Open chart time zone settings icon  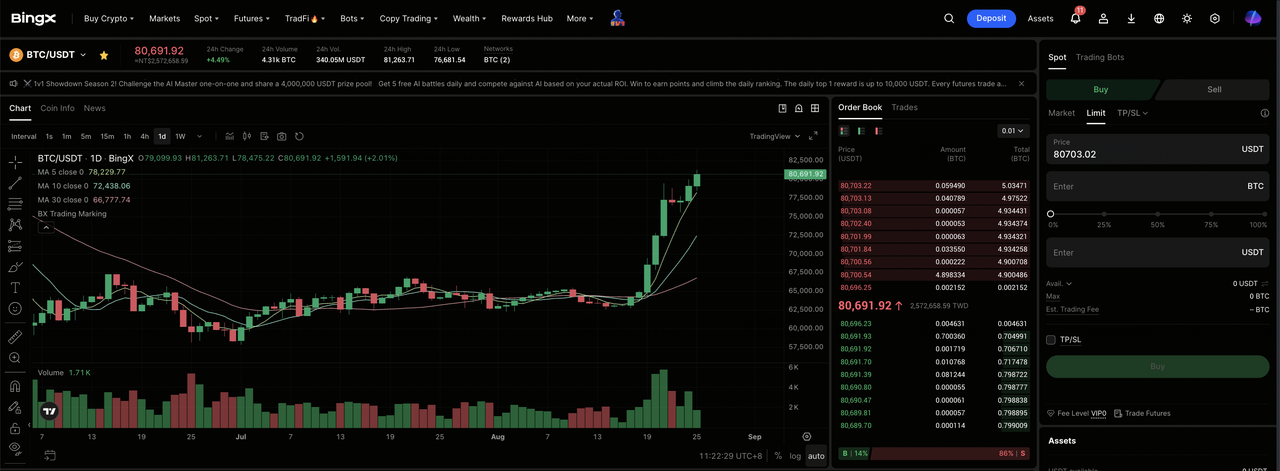(x=807, y=437)
